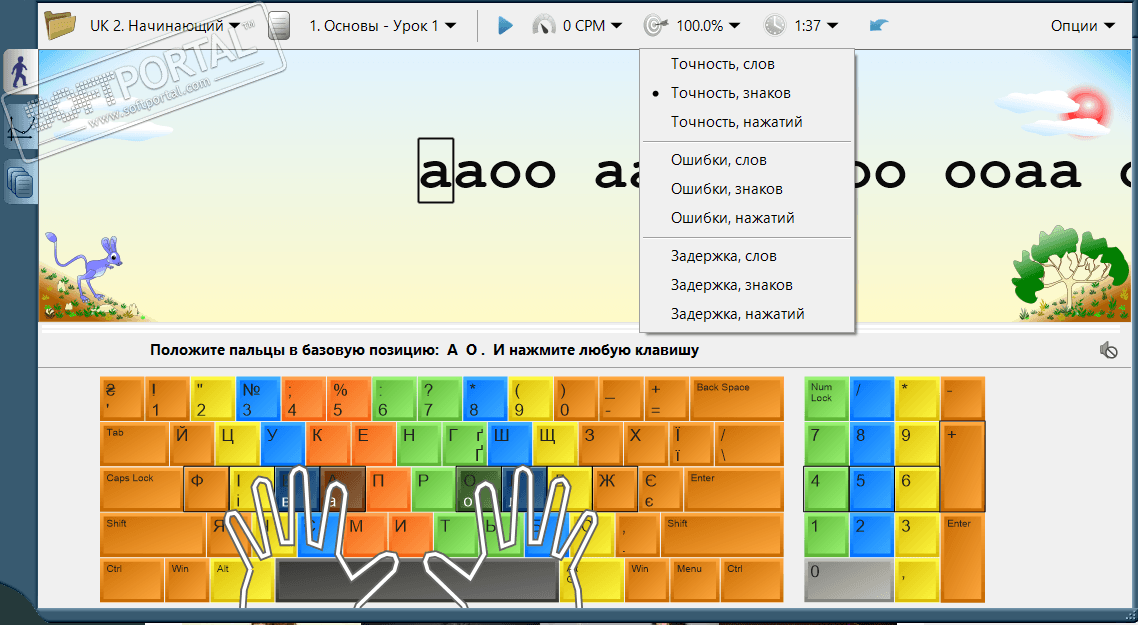
Task: Click the left Ctrl key
Action: point(132,580)
